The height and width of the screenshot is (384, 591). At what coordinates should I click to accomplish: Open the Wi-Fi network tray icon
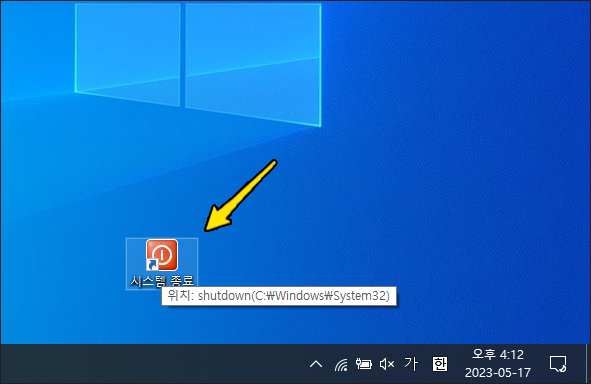(341, 364)
